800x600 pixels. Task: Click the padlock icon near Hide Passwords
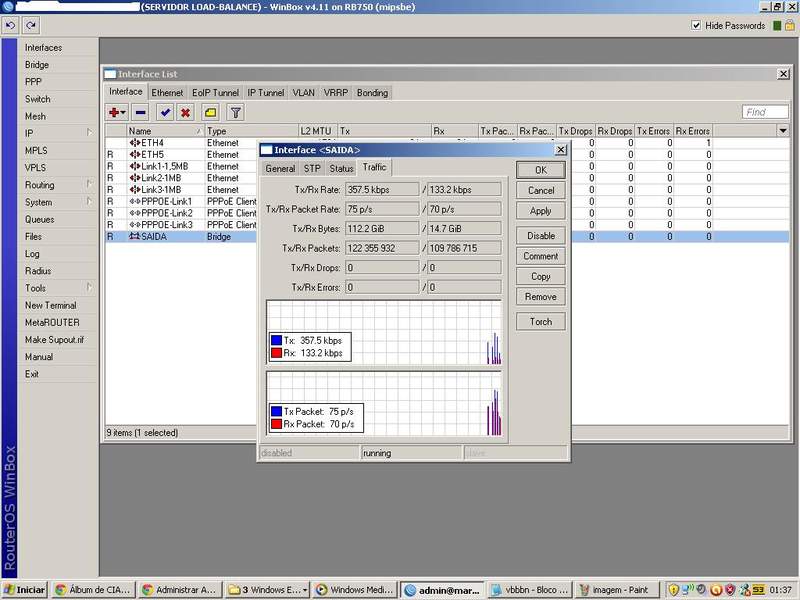pos(790,25)
